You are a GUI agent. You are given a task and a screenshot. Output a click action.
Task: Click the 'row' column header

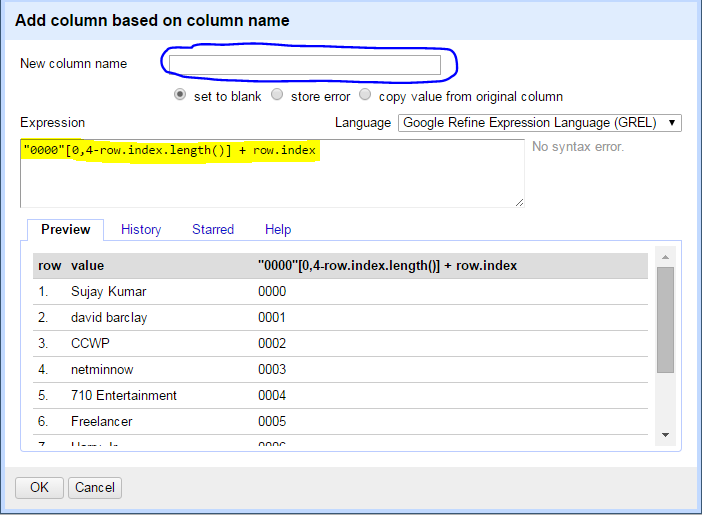[x=49, y=266]
